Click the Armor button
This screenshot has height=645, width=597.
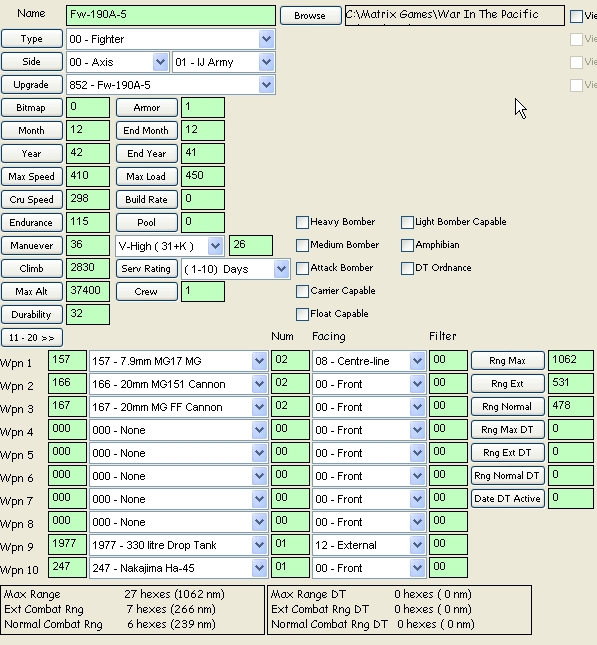click(147, 108)
